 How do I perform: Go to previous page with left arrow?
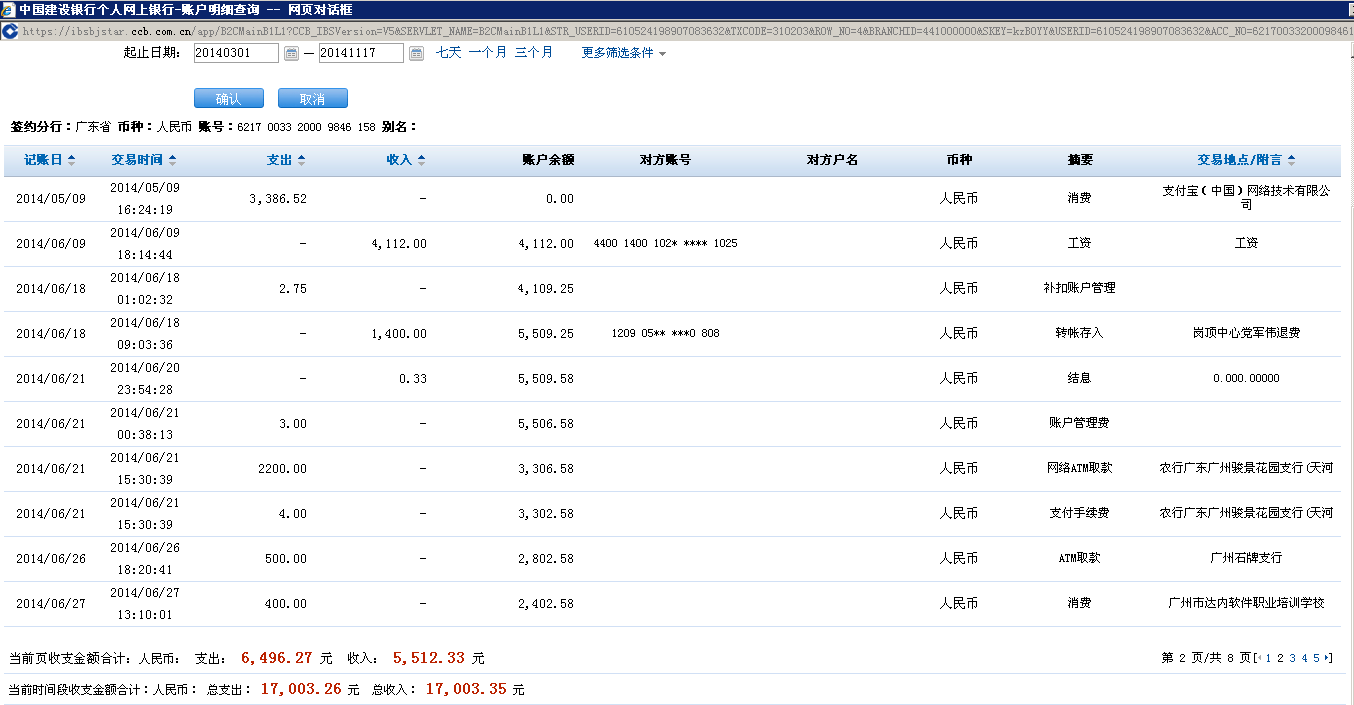pos(1258,658)
